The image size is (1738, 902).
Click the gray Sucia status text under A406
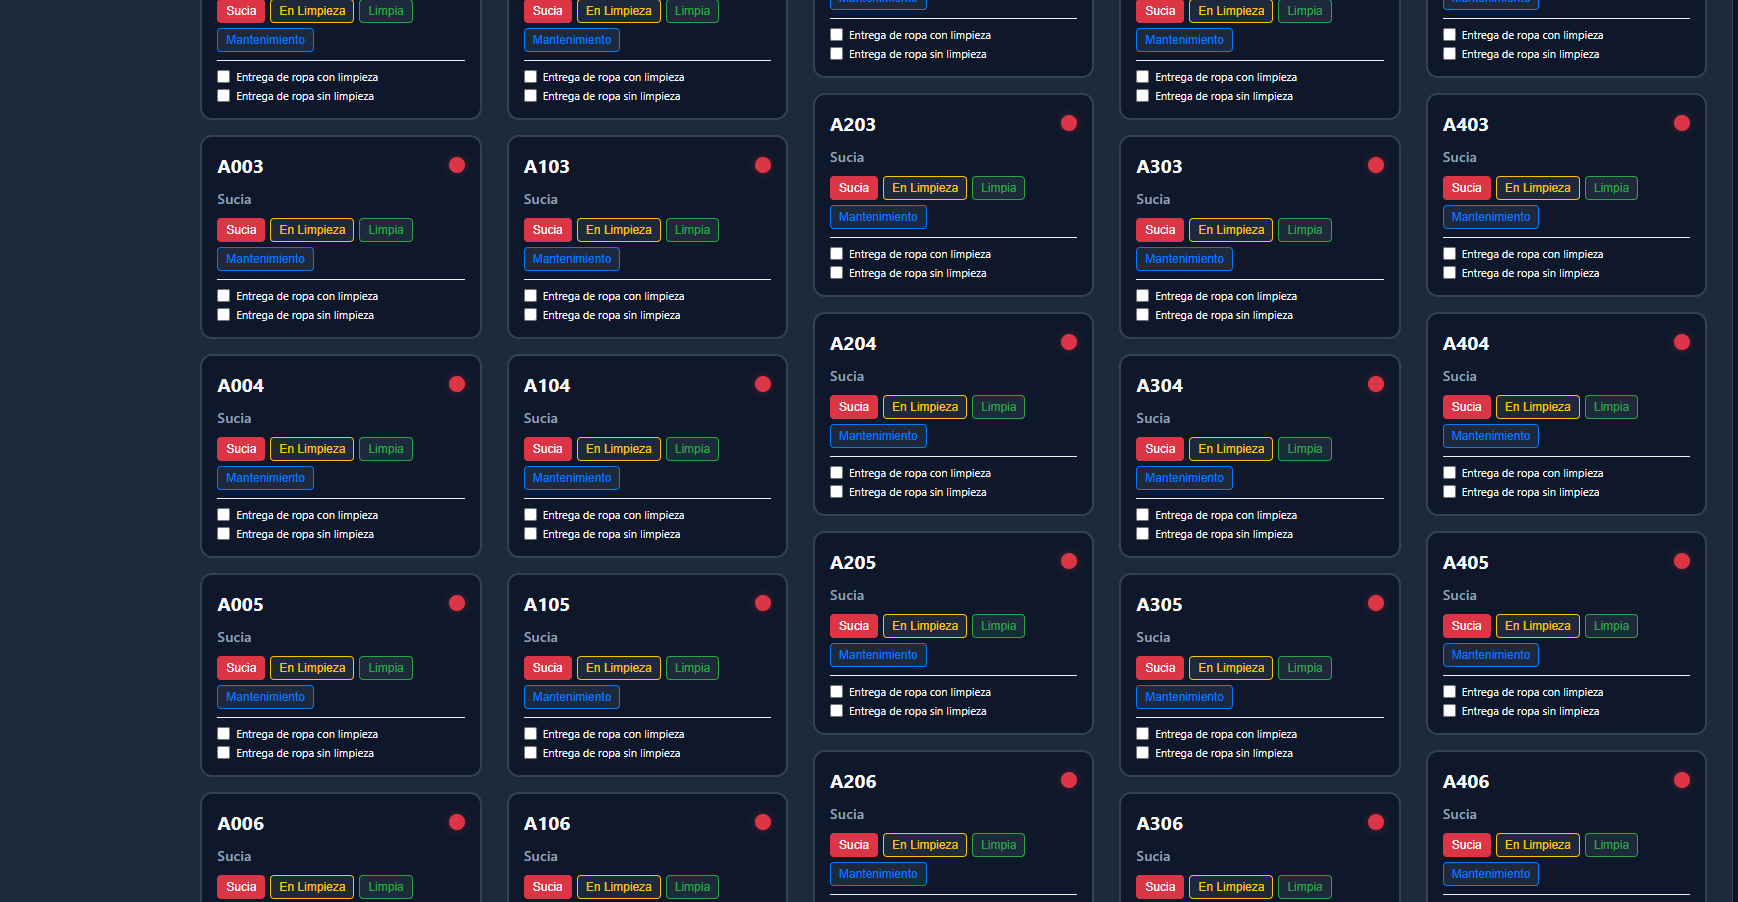coord(1460,814)
